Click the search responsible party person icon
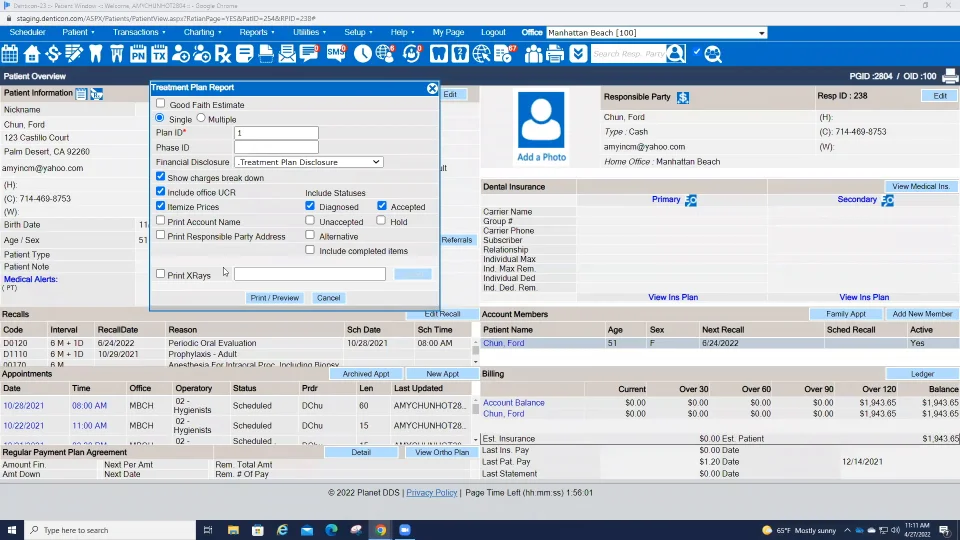Viewport: 960px width, 540px height. [676, 54]
